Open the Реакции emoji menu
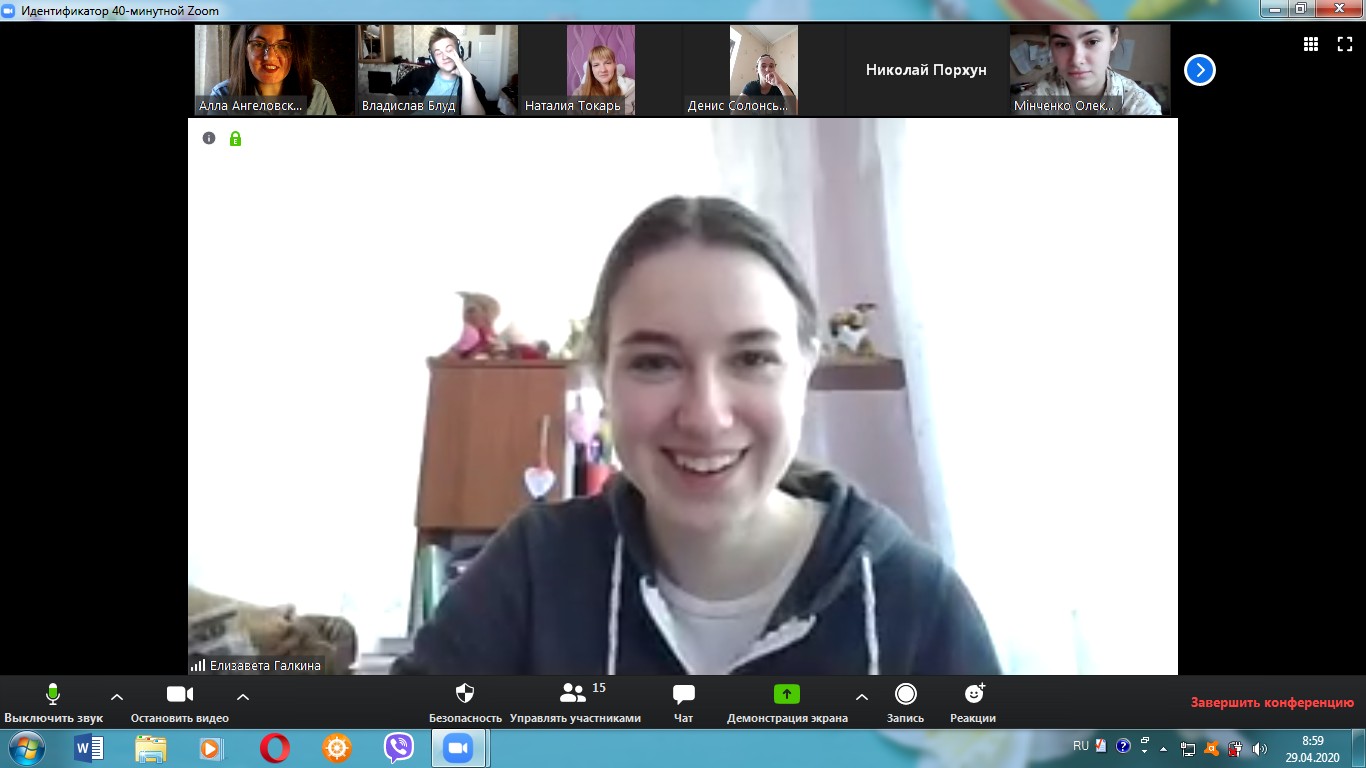 [973, 703]
